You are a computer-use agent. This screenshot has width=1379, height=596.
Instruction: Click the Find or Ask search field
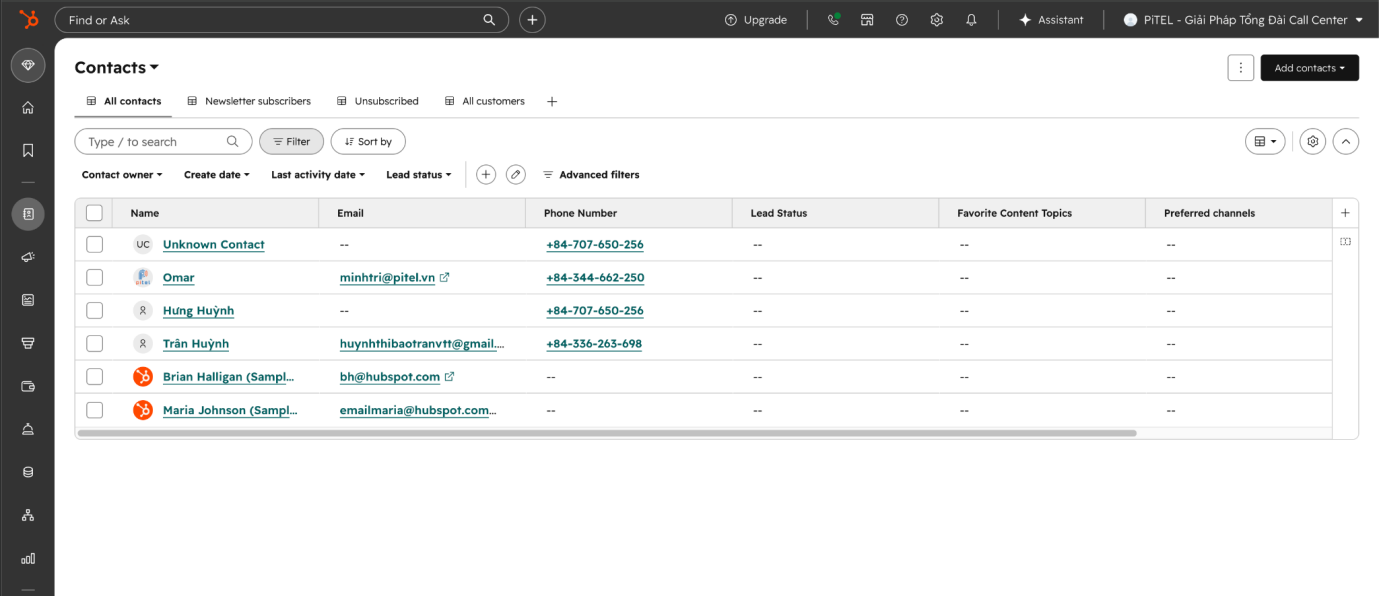click(x=282, y=20)
